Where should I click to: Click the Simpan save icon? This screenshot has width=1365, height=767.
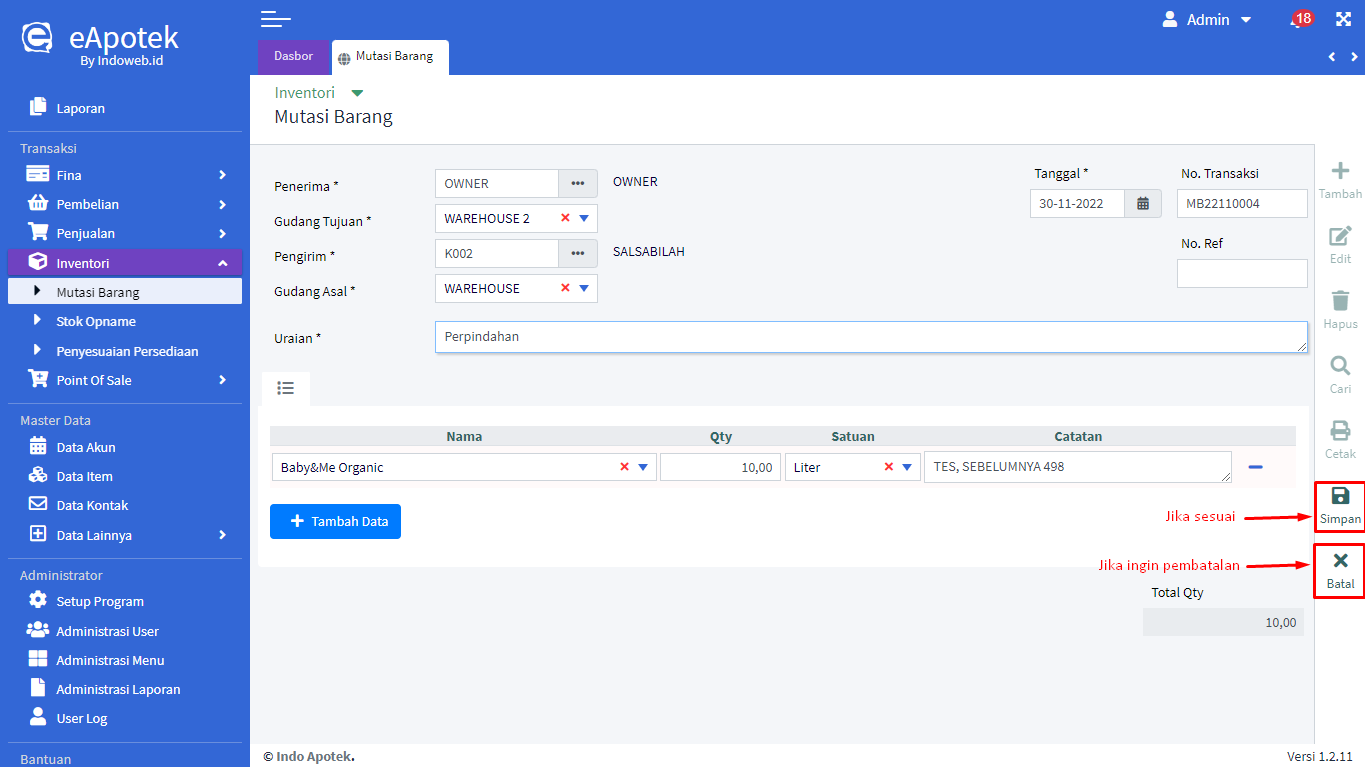click(1340, 505)
